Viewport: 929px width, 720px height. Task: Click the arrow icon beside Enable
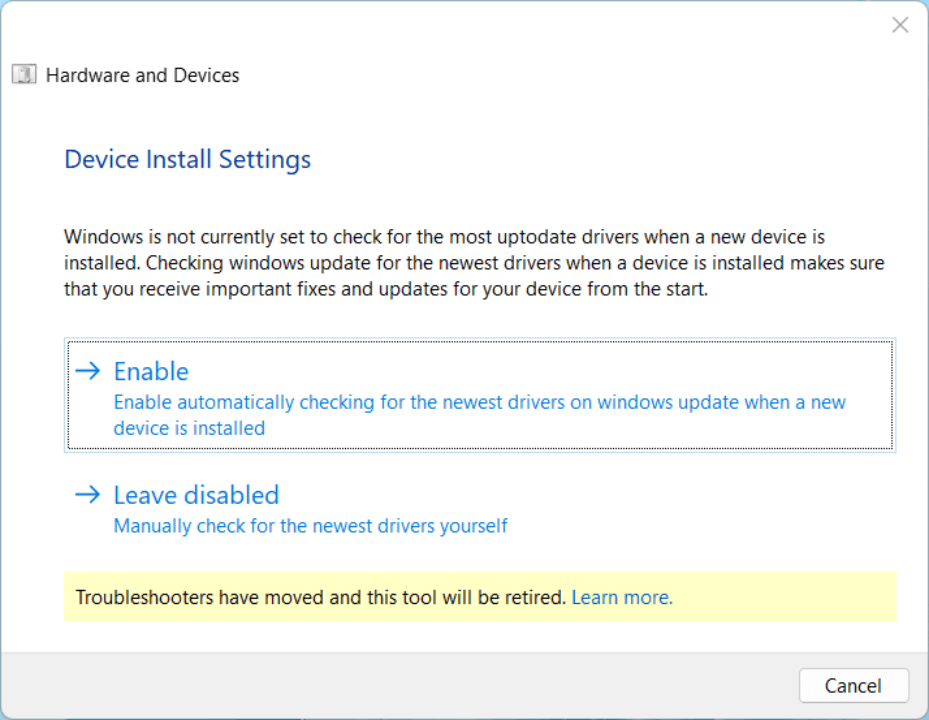tap(88, 371)
